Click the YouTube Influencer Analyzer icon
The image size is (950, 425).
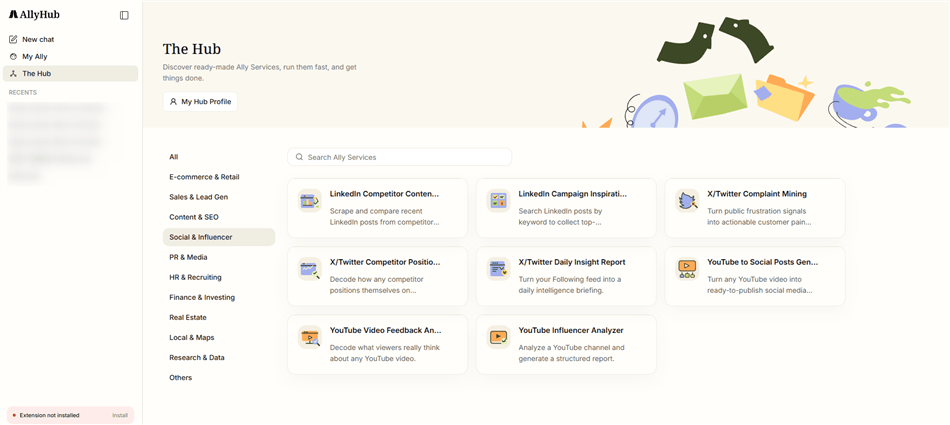point(499,337)
